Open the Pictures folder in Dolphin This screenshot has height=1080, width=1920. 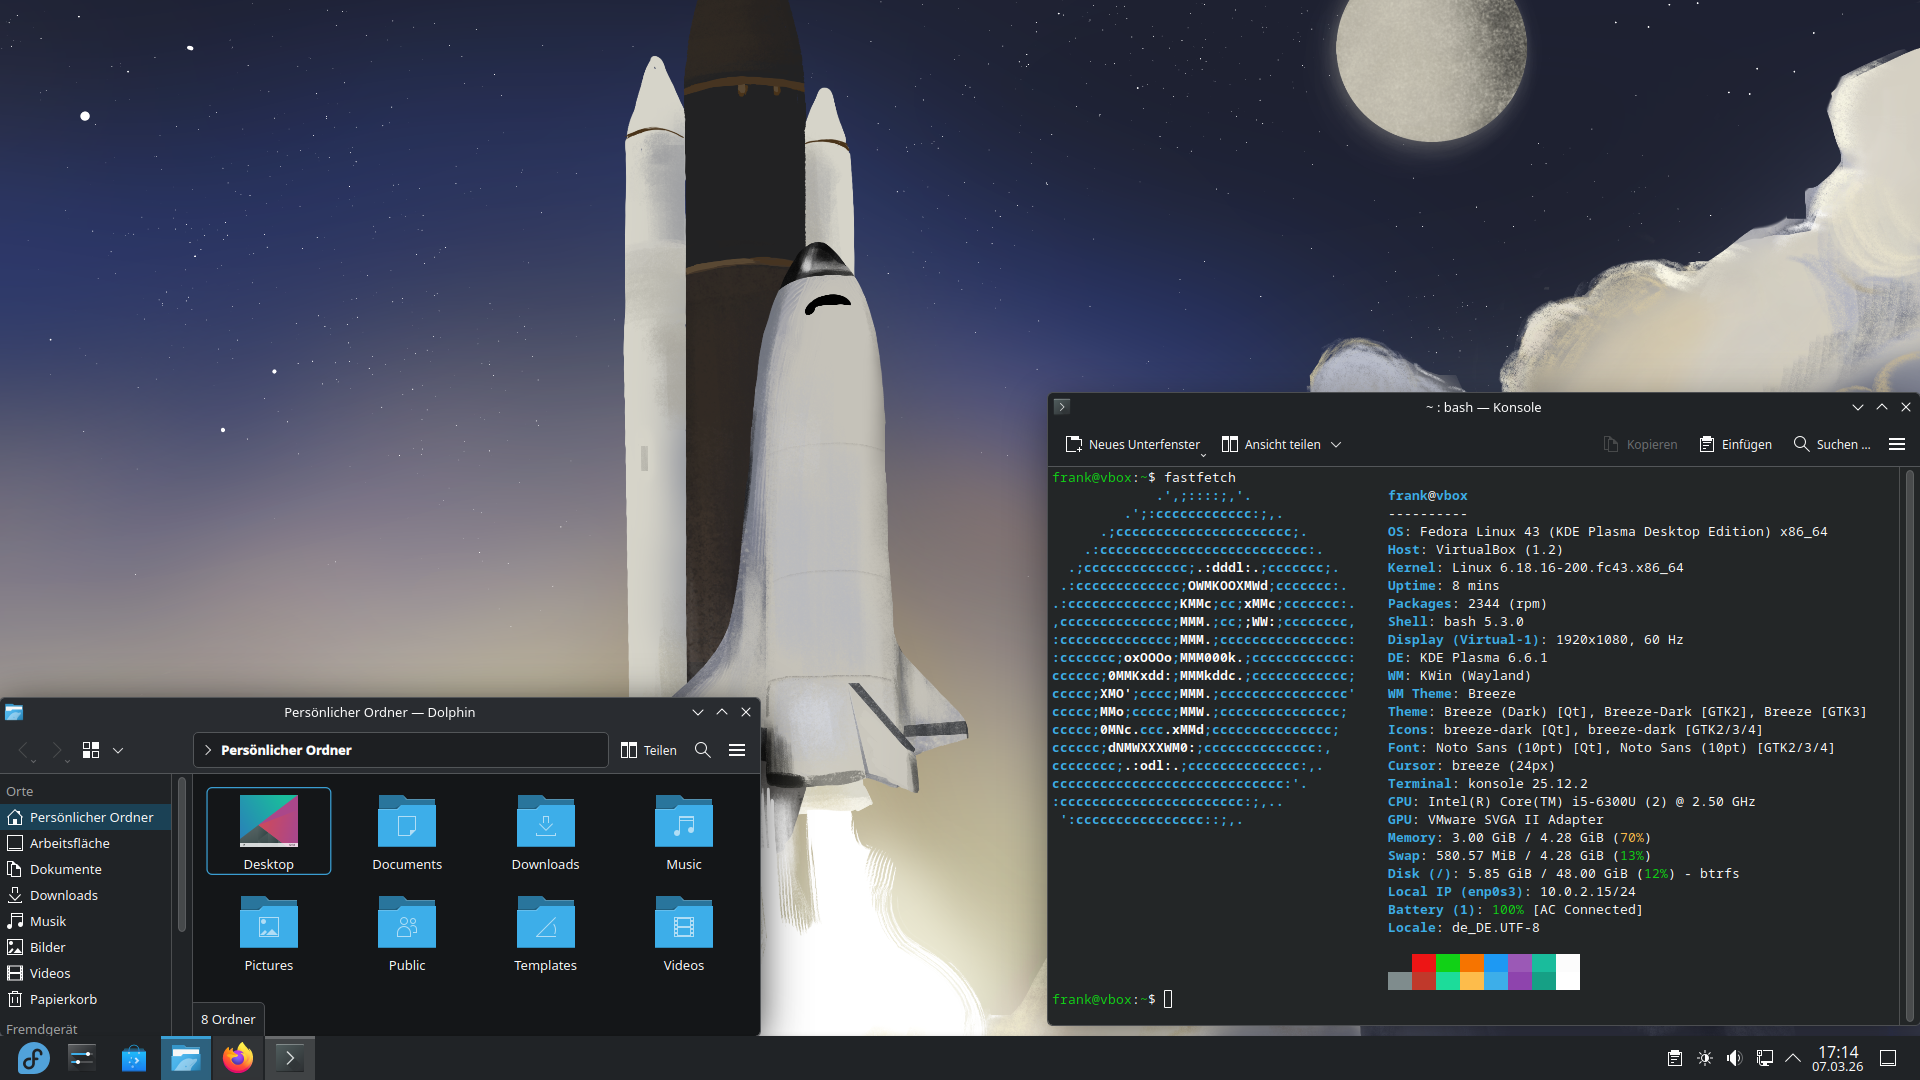click(269, 932)
